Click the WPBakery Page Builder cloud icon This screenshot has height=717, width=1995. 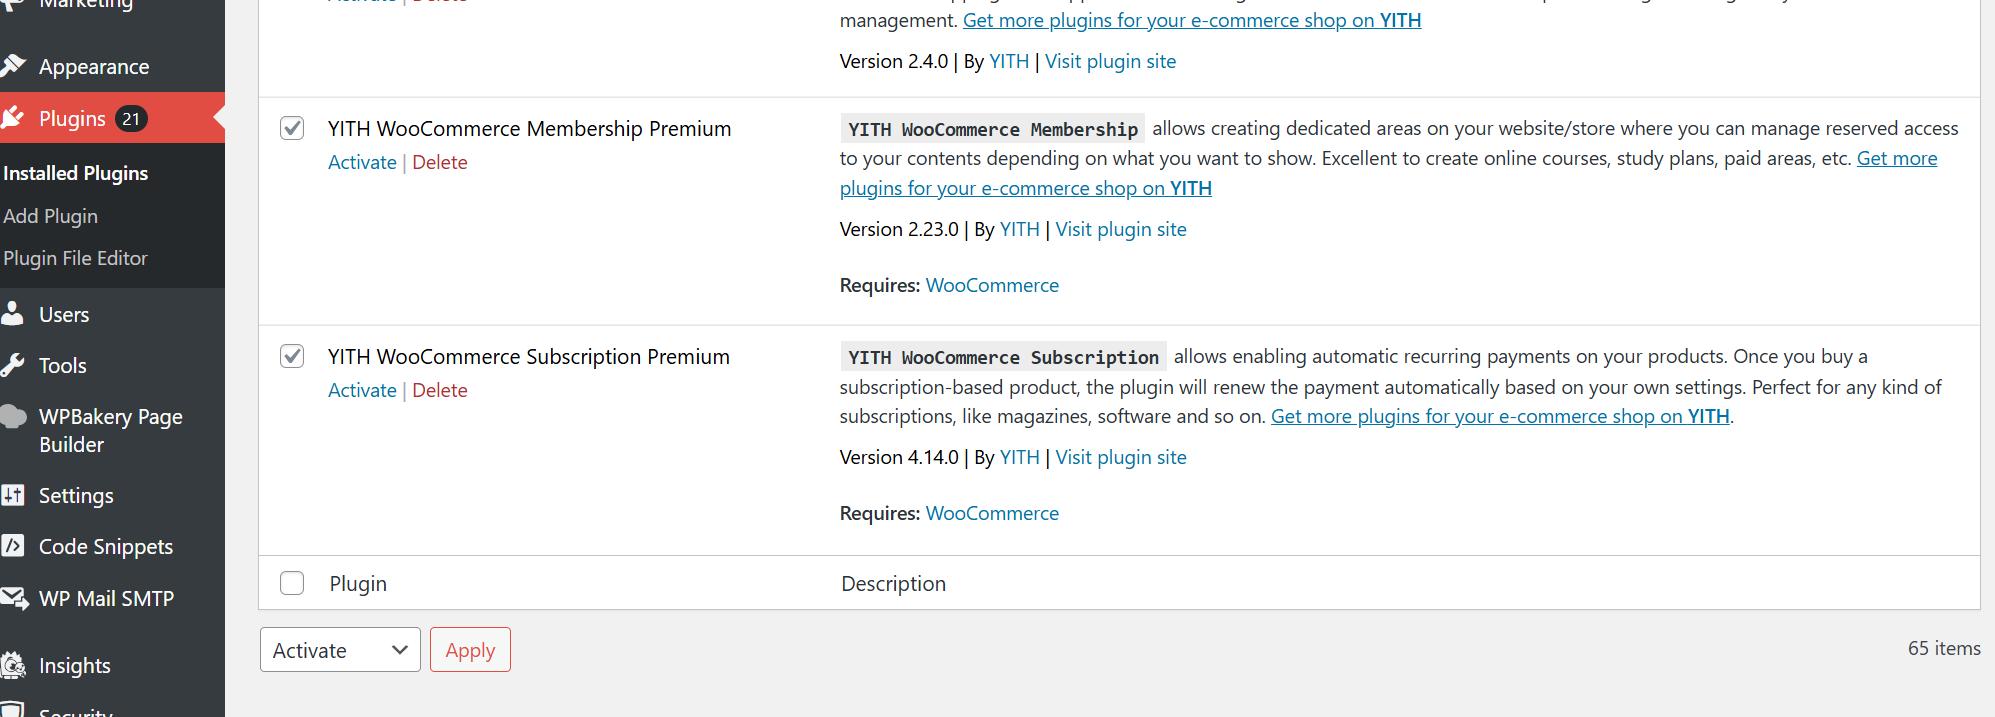point(13,417)
